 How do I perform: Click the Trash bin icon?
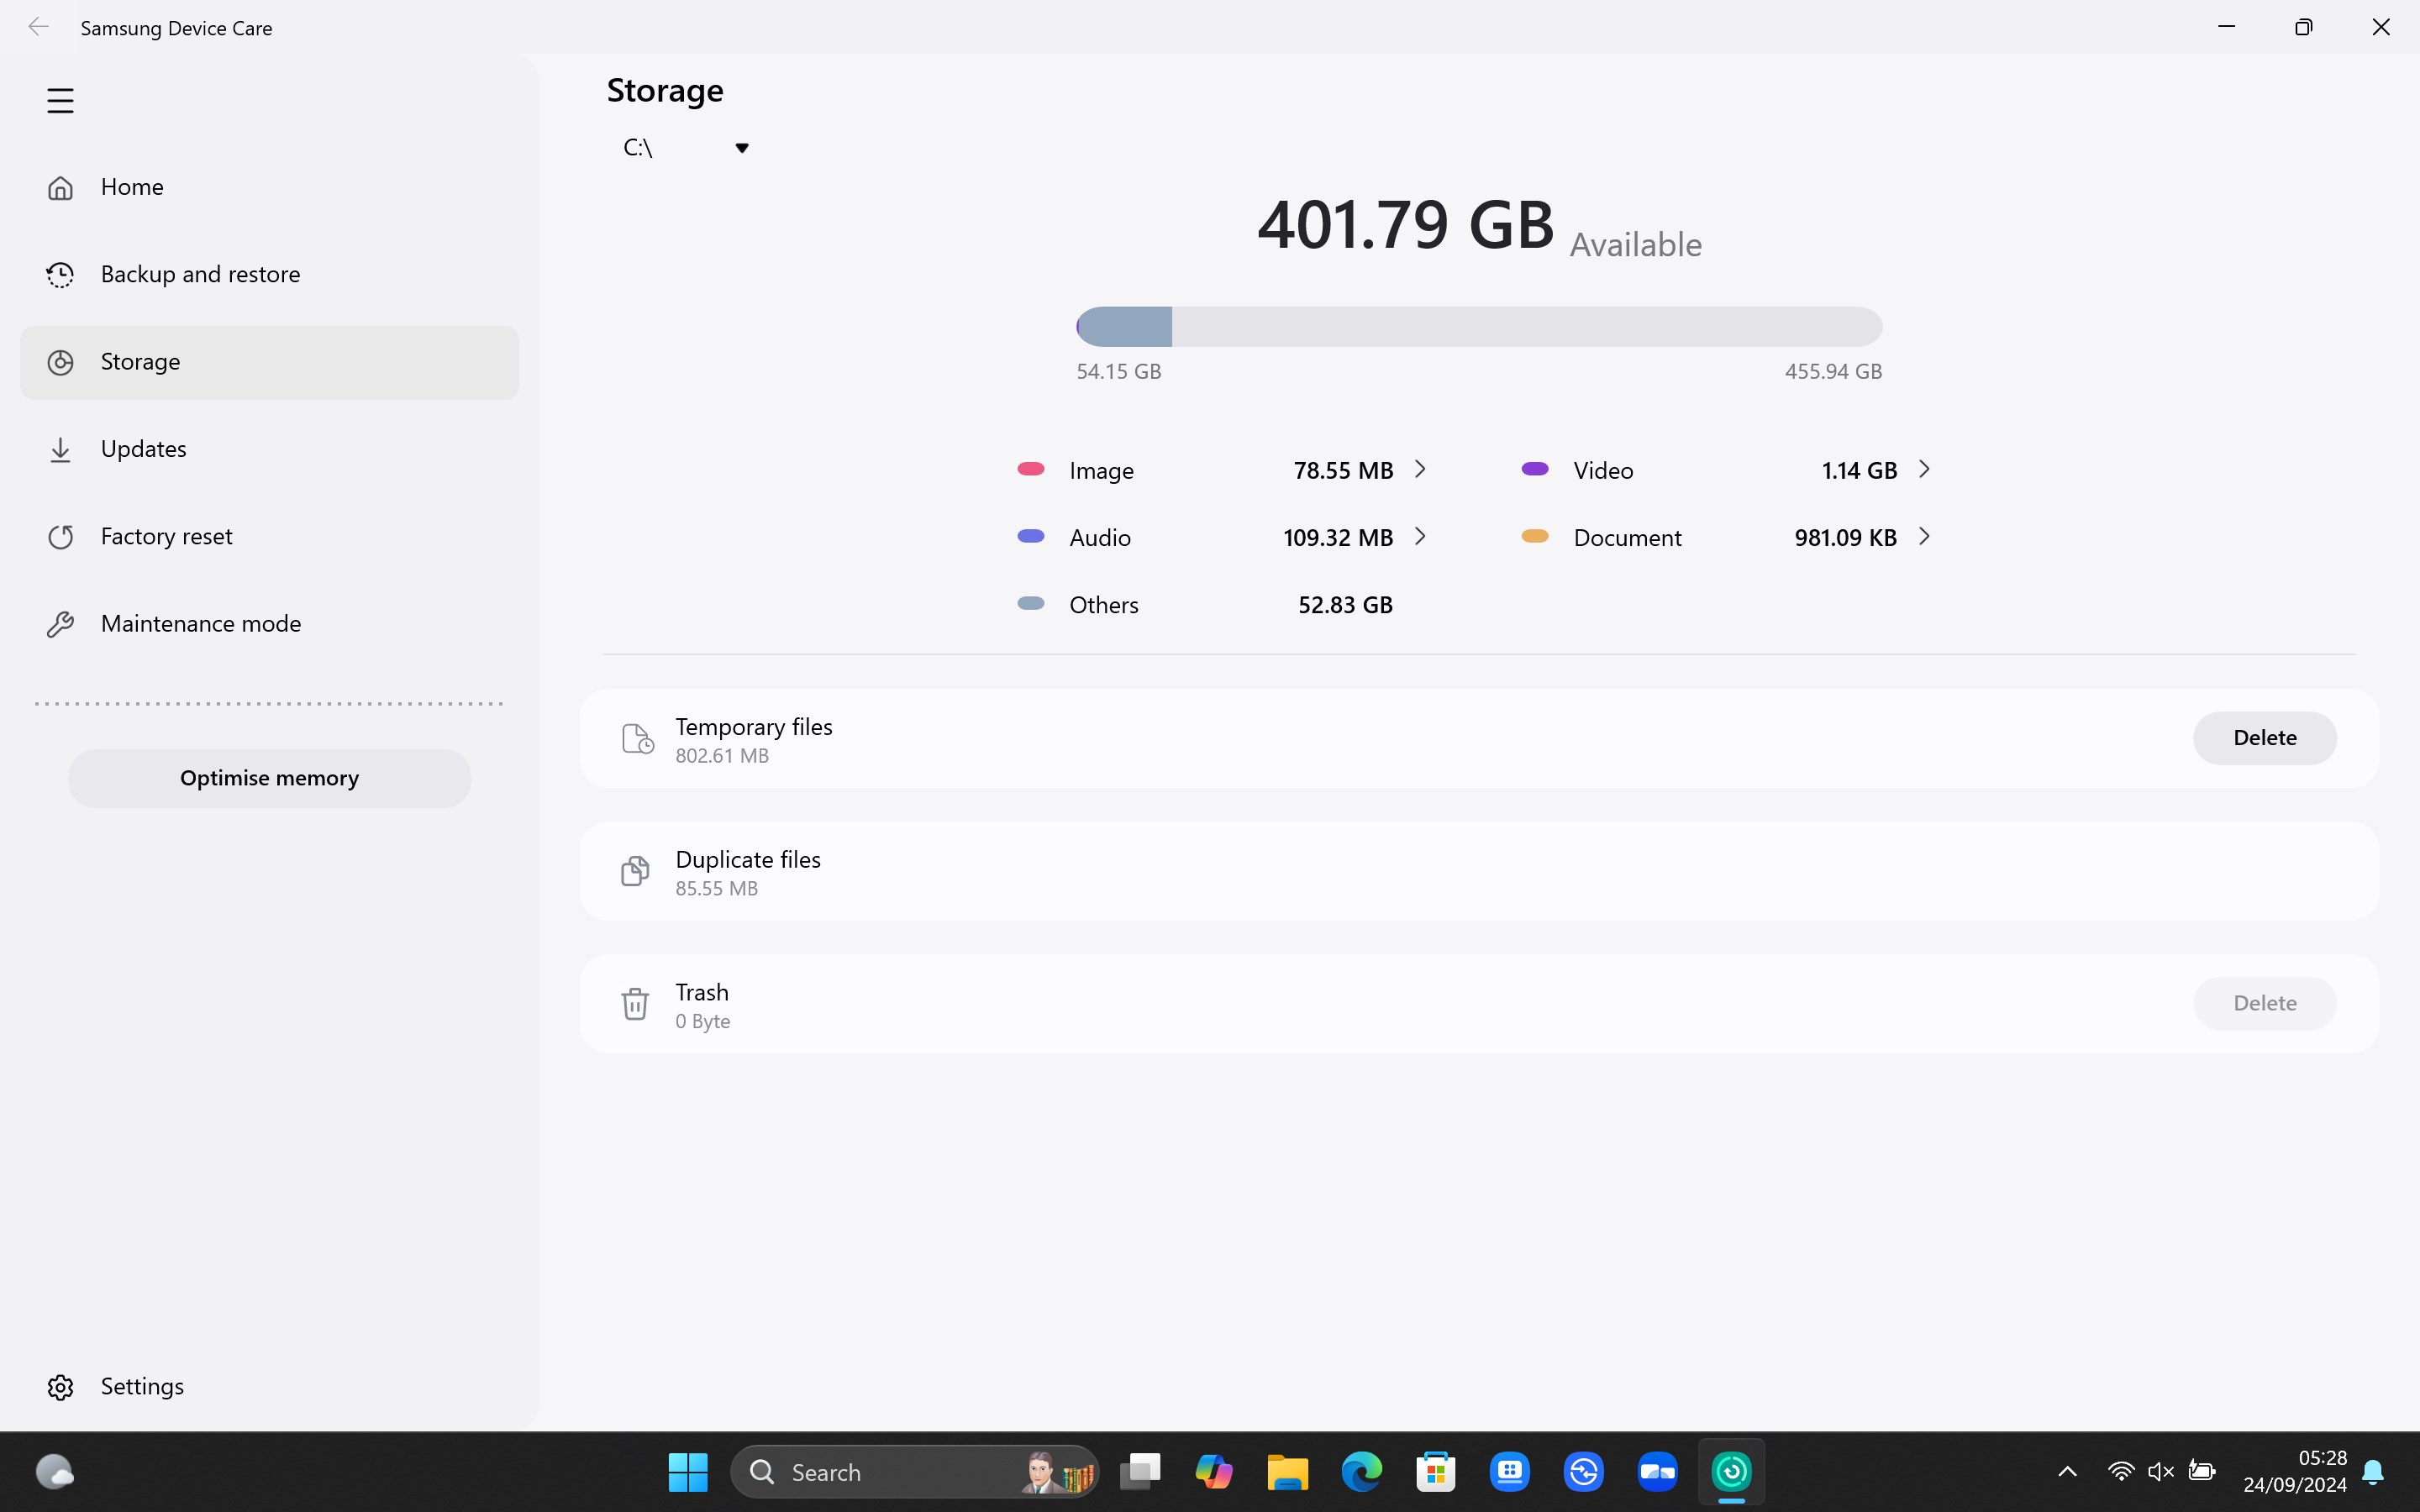[635, 1004]
